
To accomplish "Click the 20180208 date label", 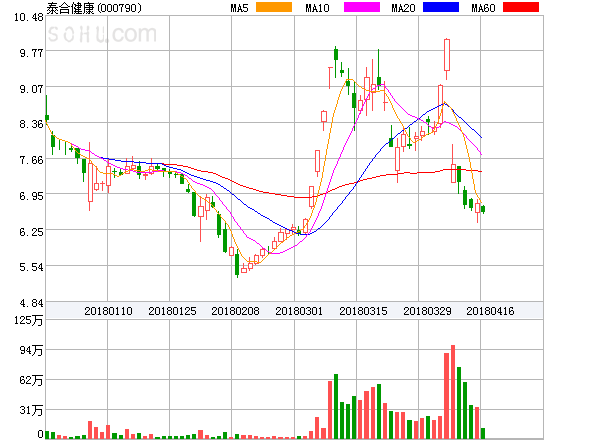I will (235, 311).
